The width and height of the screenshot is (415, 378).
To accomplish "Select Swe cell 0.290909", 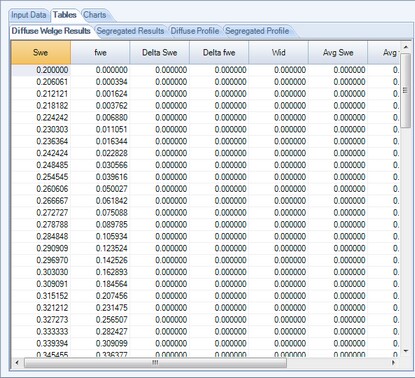I will (x=41, y=248).
